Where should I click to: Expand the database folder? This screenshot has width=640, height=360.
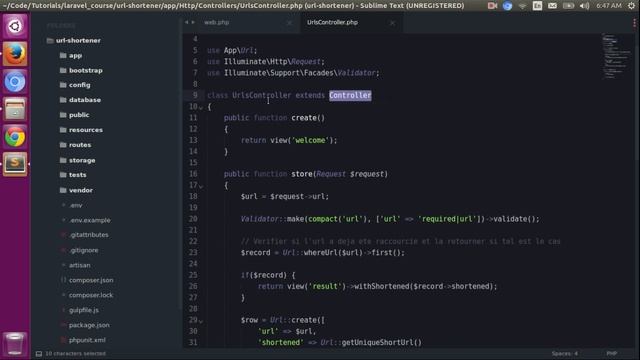pos(80,100)
